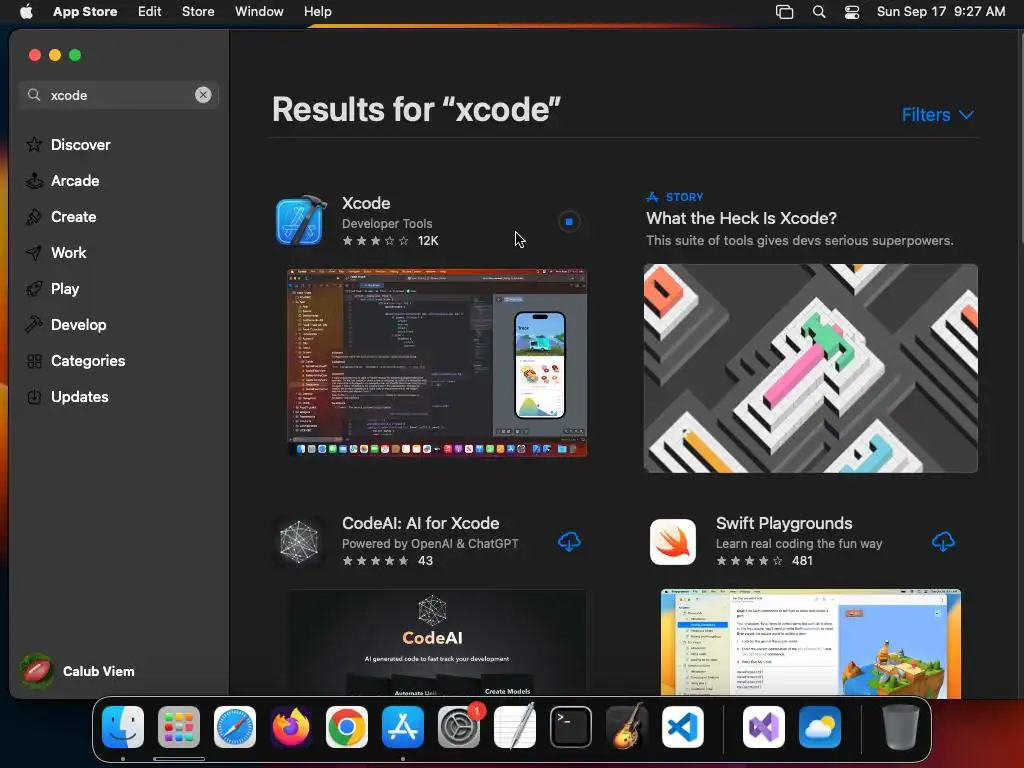1024x768 pixels.
Task: Open the Xcode app title link
Action: [x=366, y=203]
